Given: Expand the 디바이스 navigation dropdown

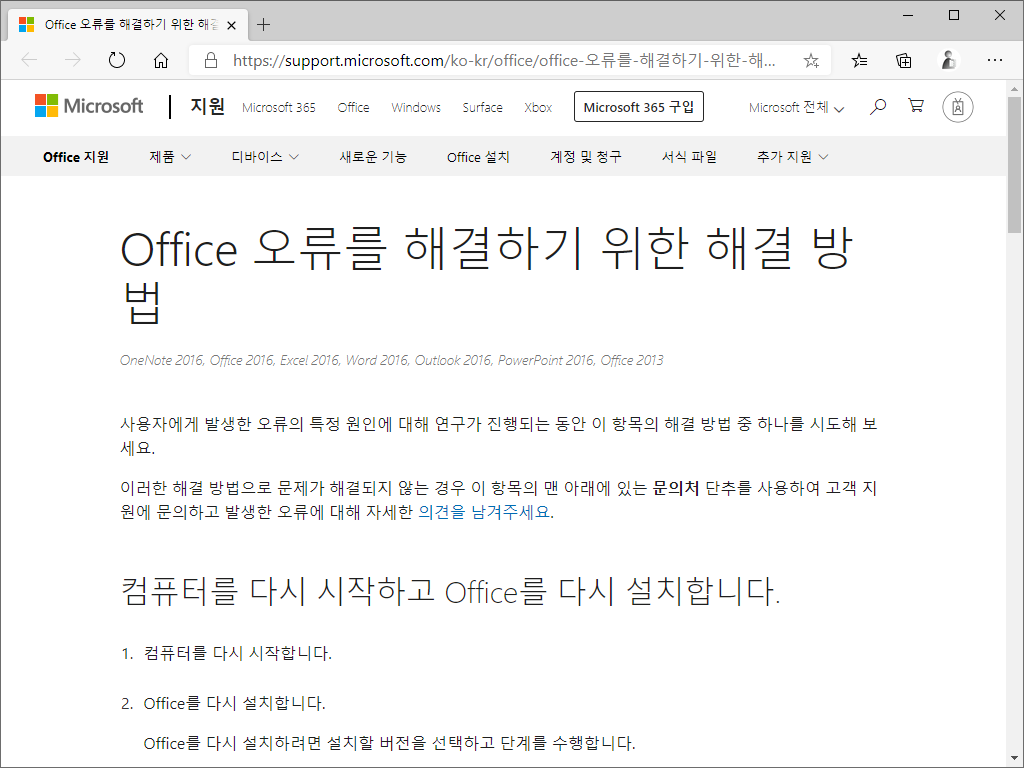Looking at the screenshot, I should tap(263, 156).
